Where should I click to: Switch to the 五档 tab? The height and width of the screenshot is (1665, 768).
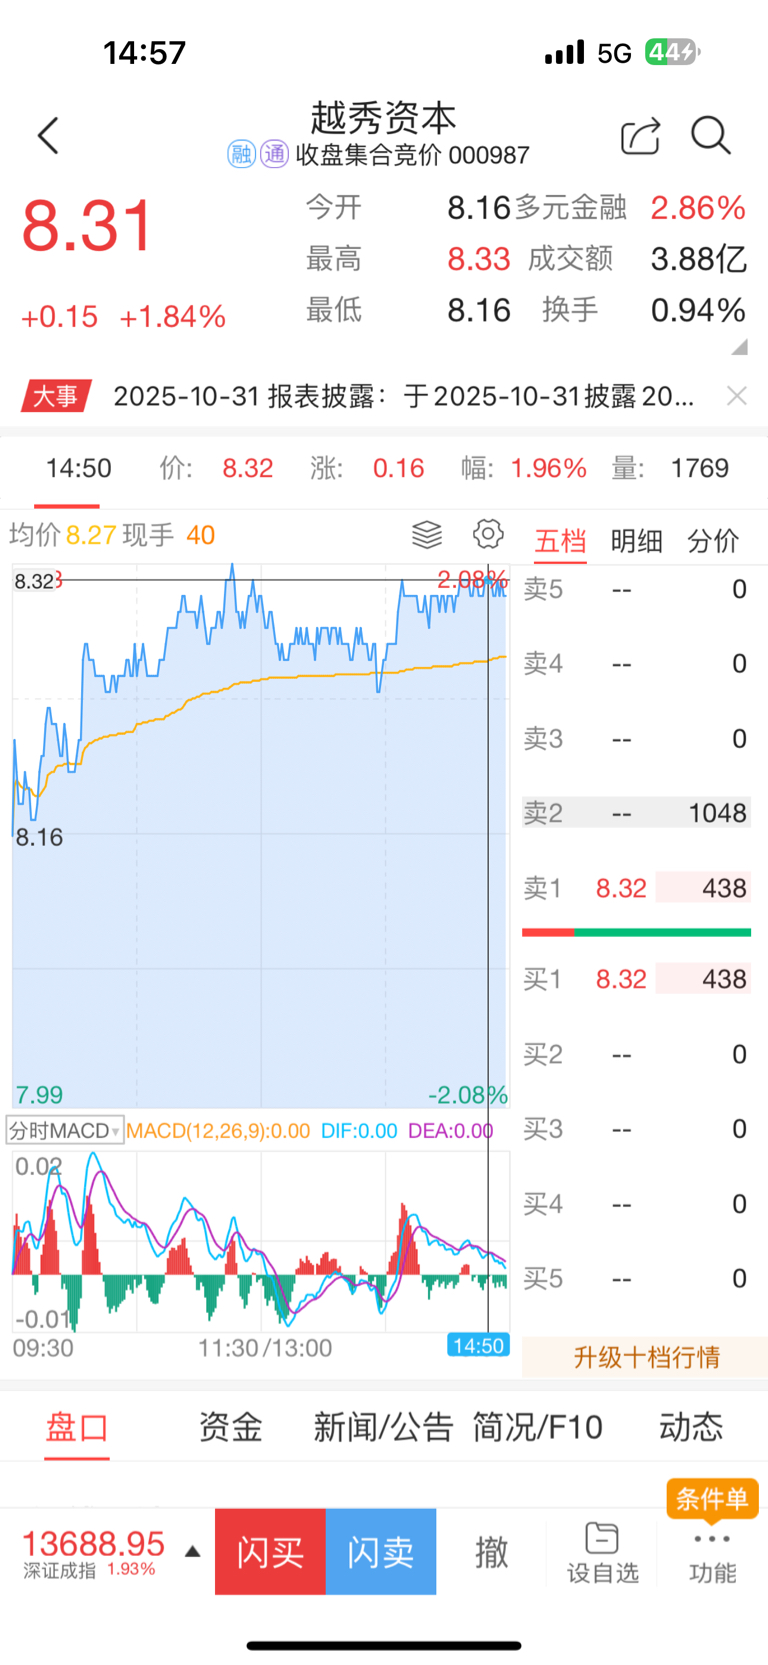[560, 541]
